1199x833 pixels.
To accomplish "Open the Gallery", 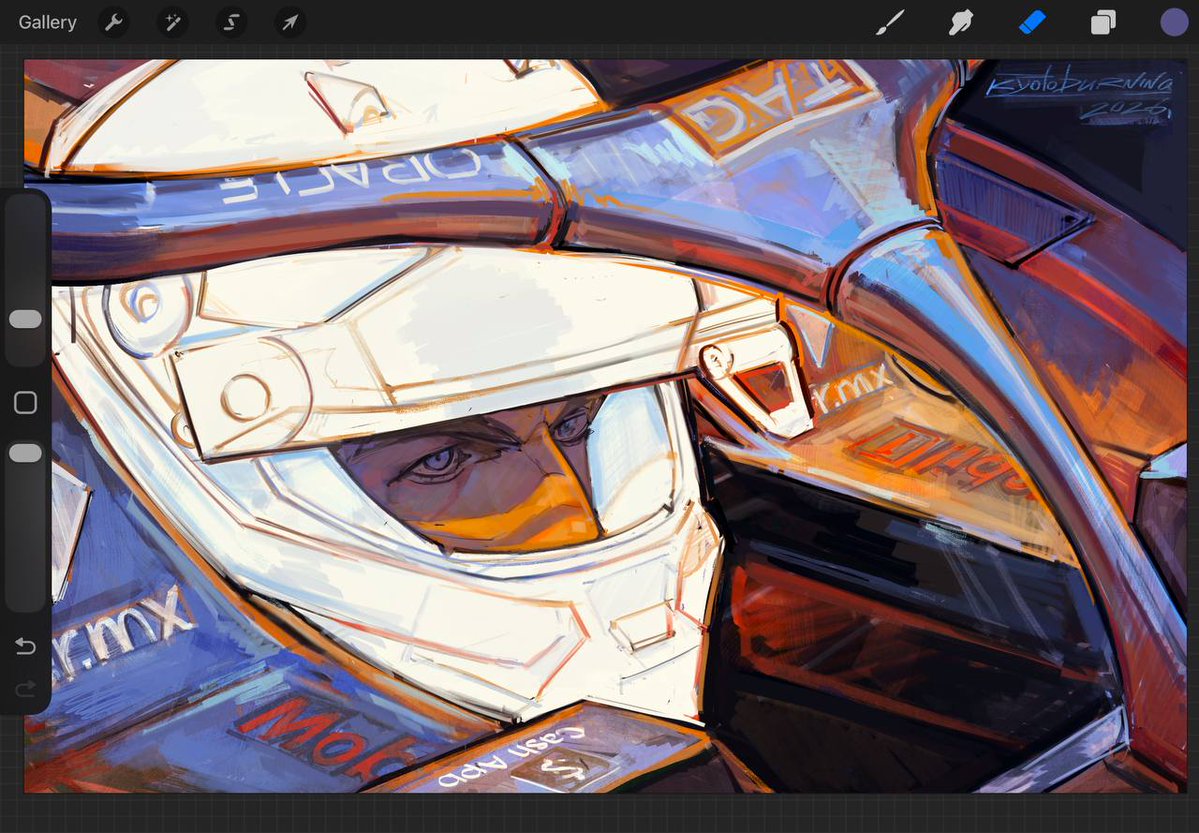I will pos(47,22).
